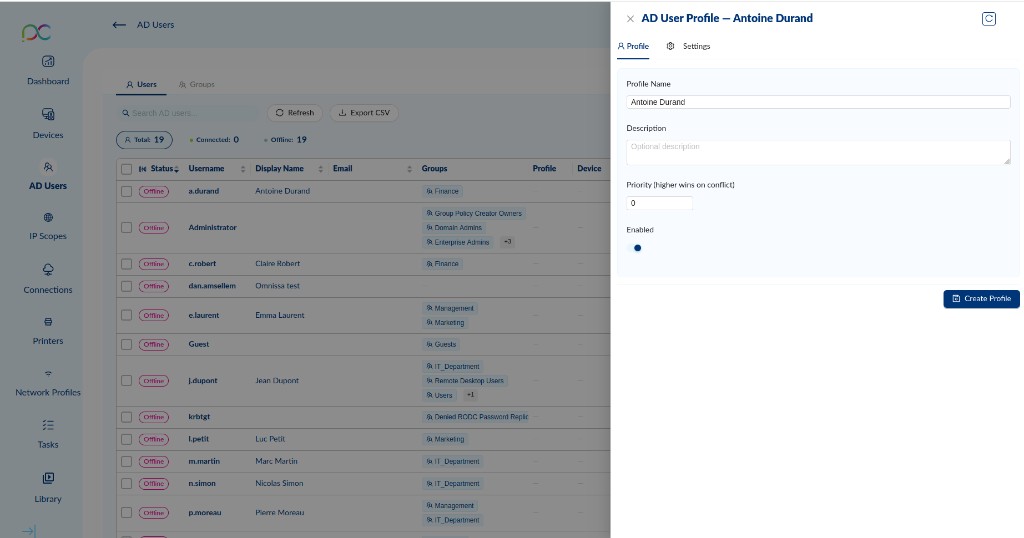Select the Users tab
The image size is (1024, 538).
tap(141, 84)
